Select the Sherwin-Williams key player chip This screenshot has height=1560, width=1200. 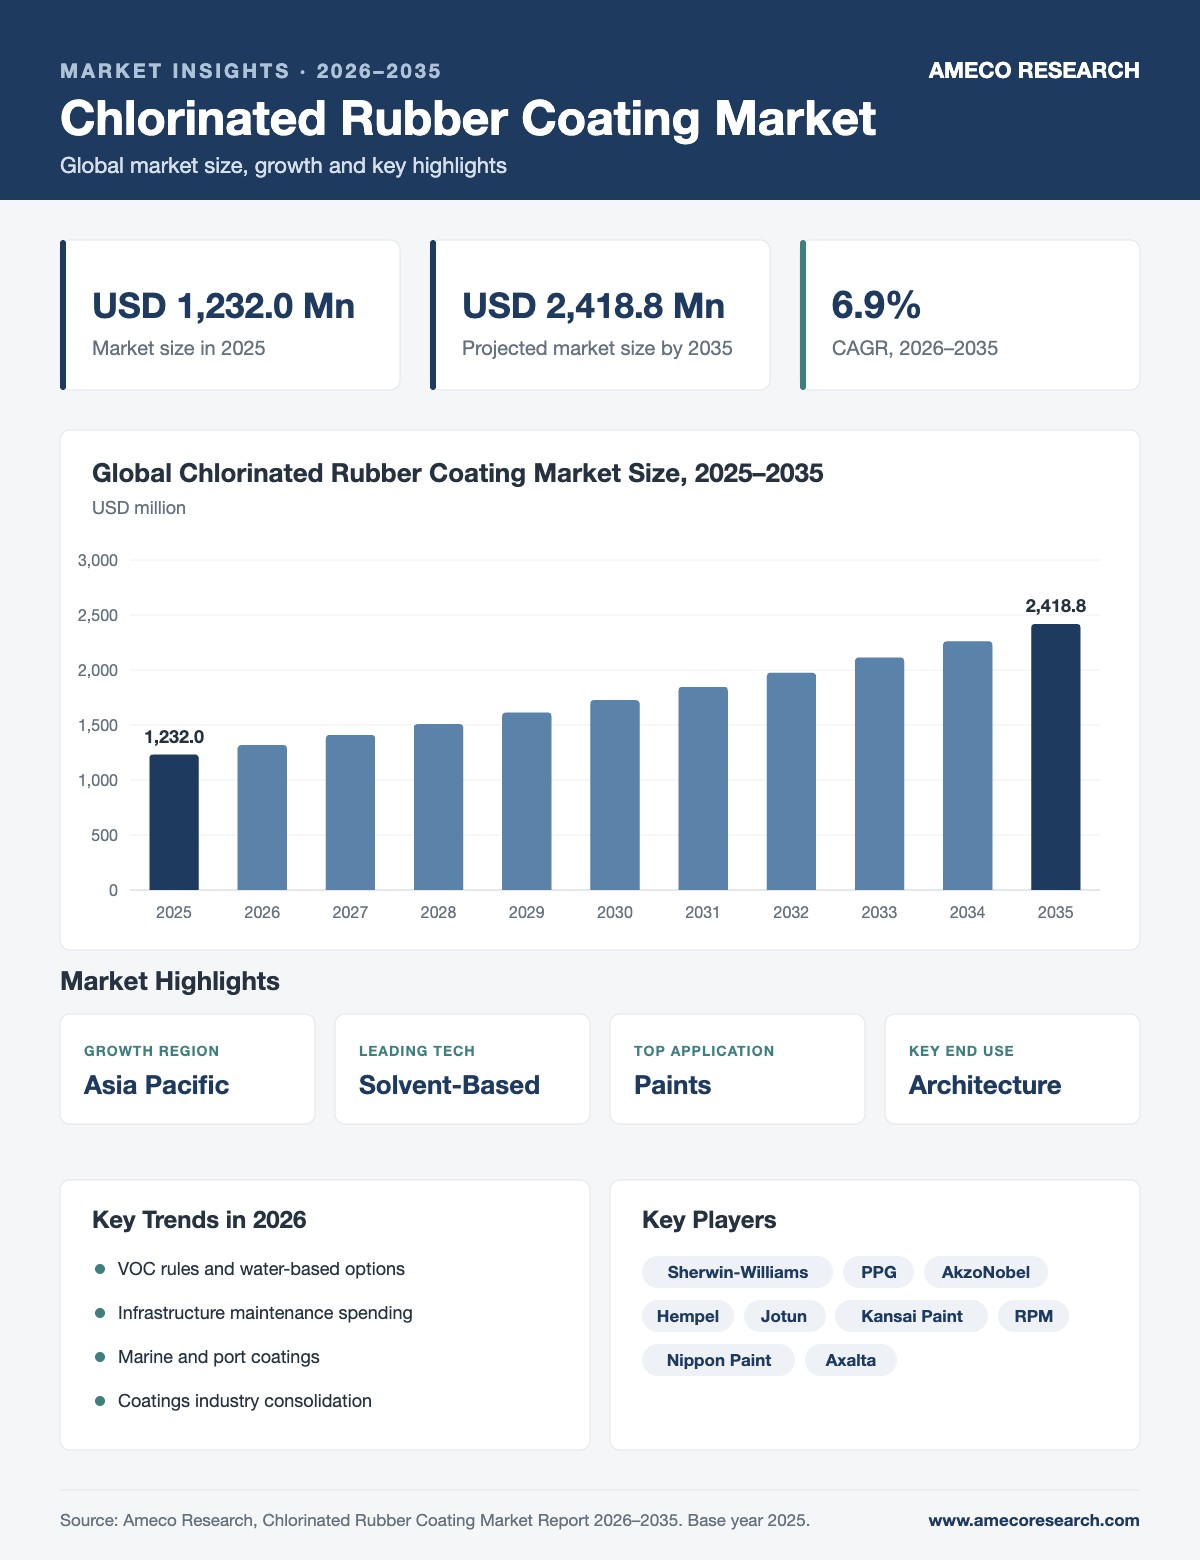[737, 1272]
